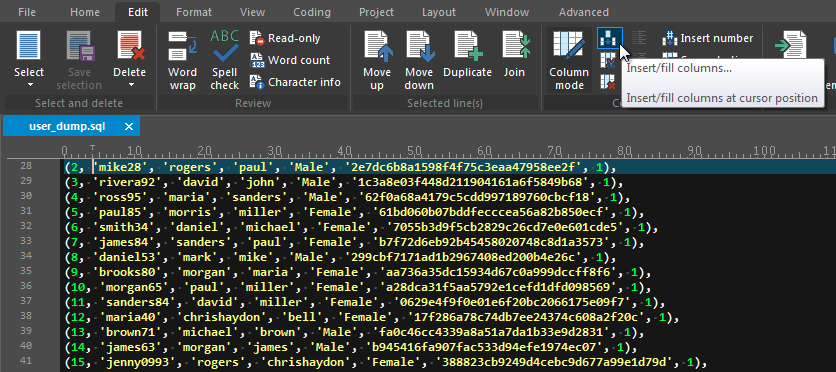The width and height of the screenshot is (836, 372).
Task: Close the user_dump.sql tab
Action: 128,126
